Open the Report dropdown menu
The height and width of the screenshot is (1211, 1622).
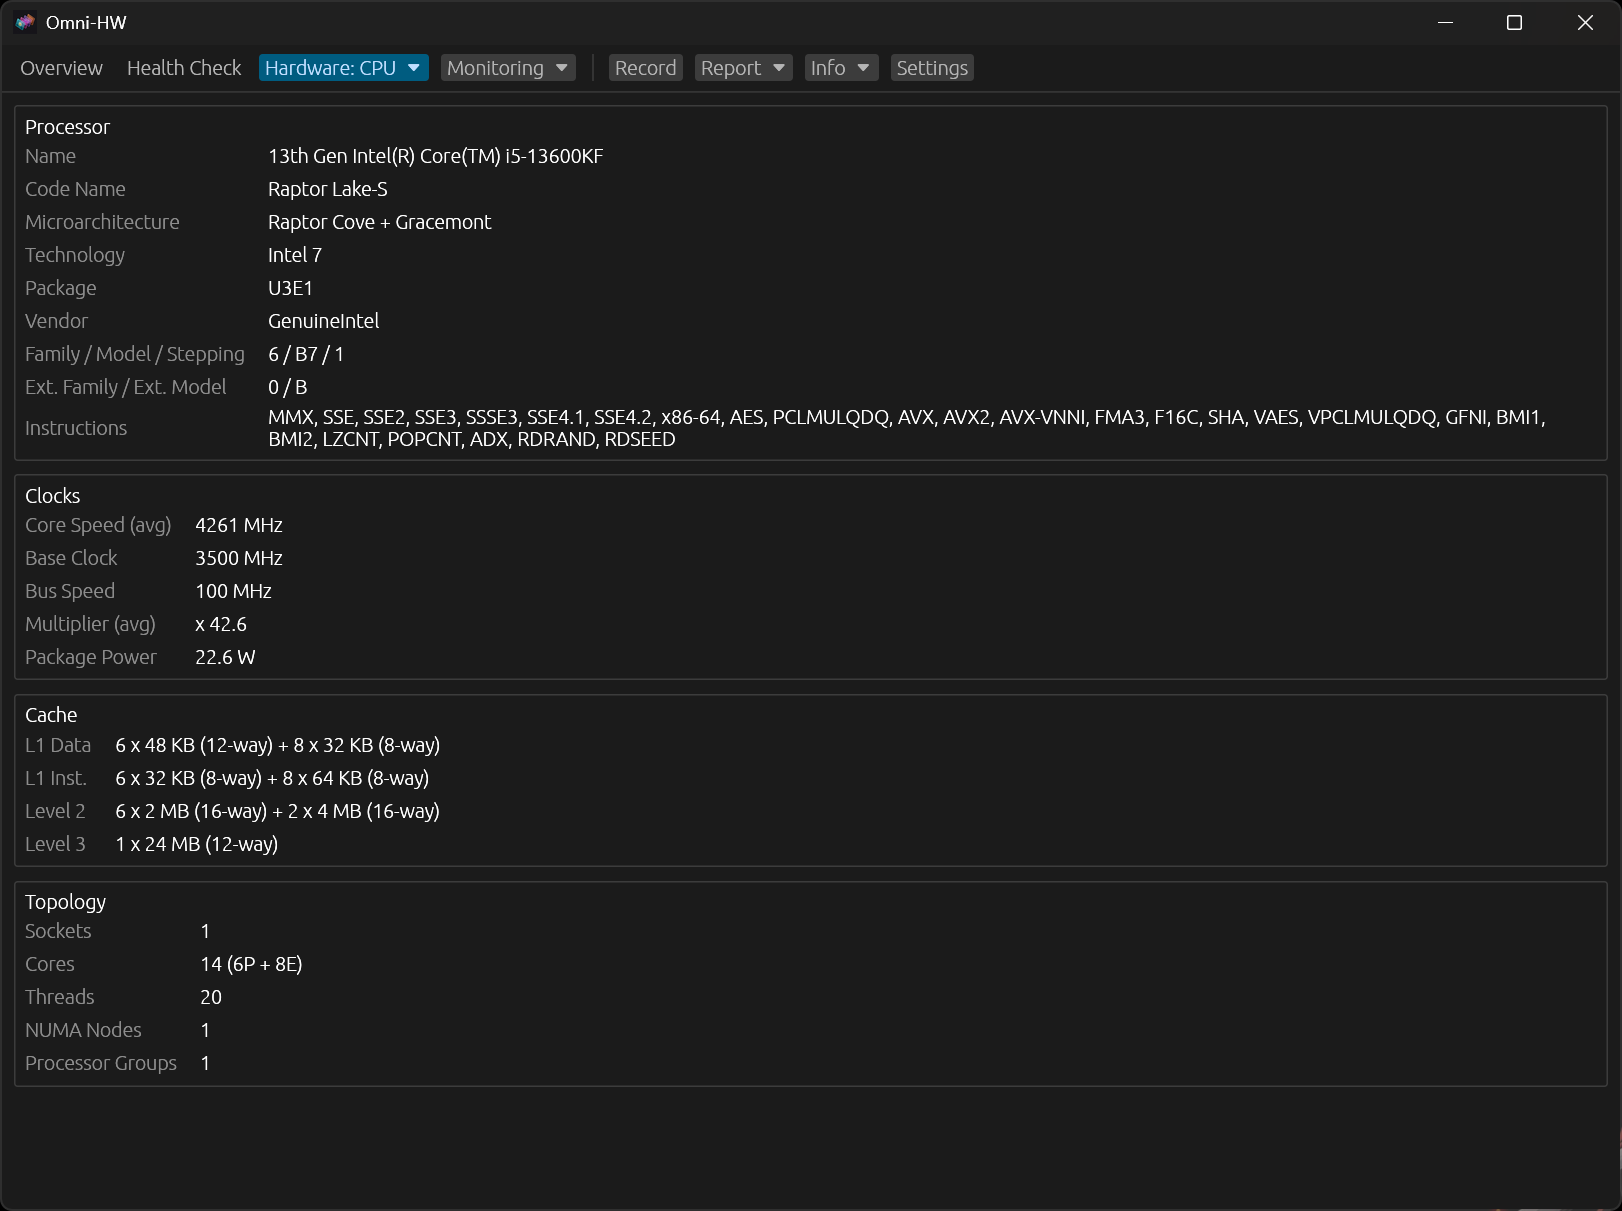(x=743, y=68)
